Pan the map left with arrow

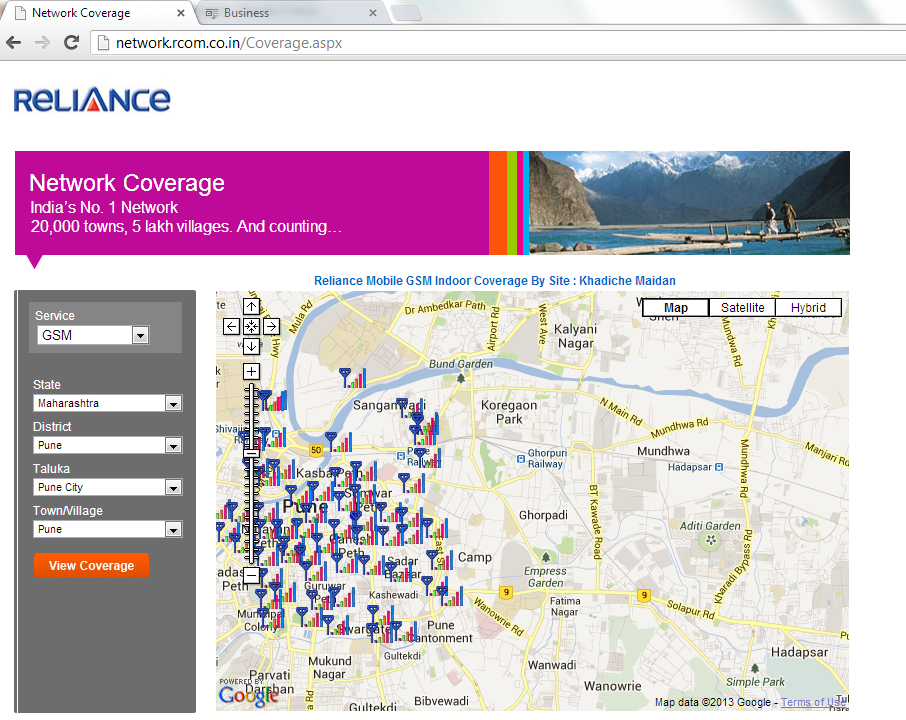[x=231, y=327]
